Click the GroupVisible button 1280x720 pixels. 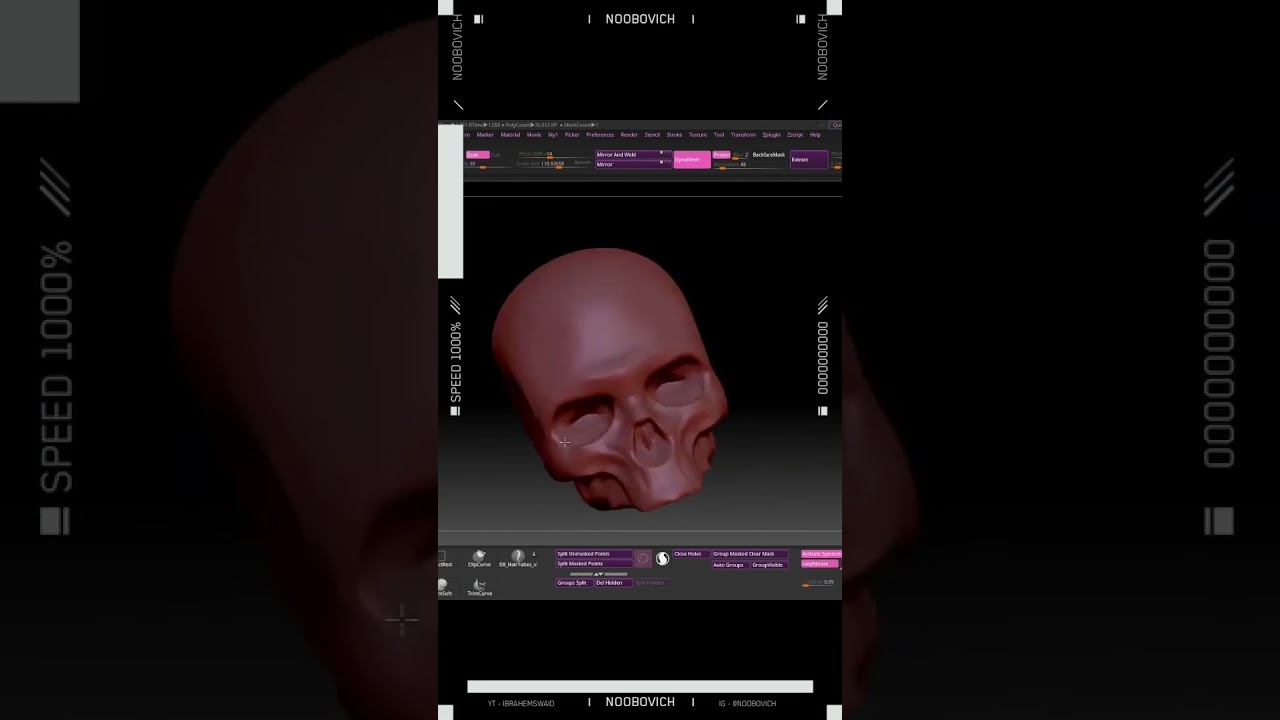(x=770, y=565)
